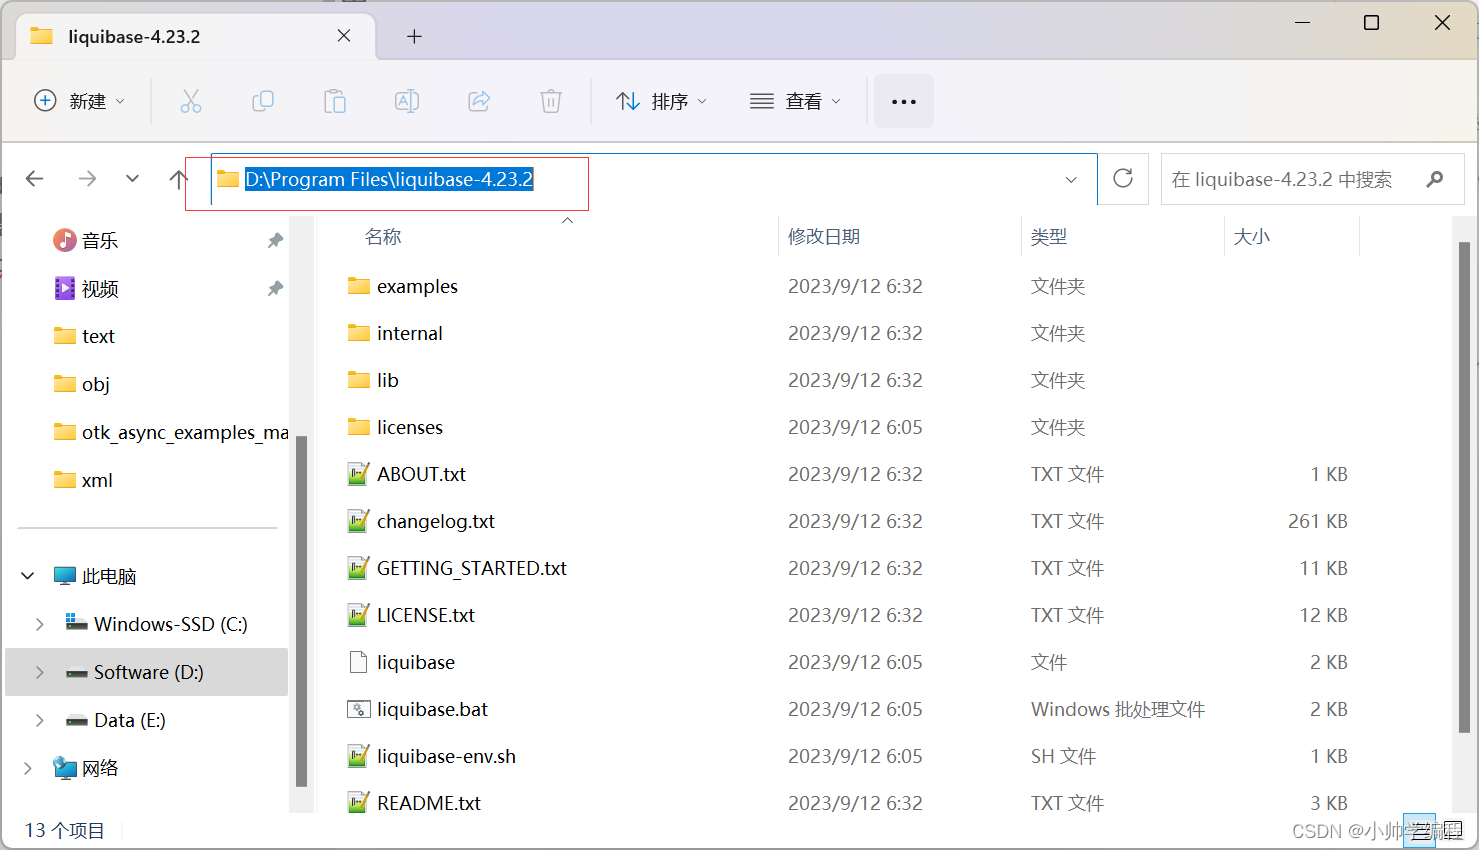Click the liquibase.bat file icon

(359, 709)
